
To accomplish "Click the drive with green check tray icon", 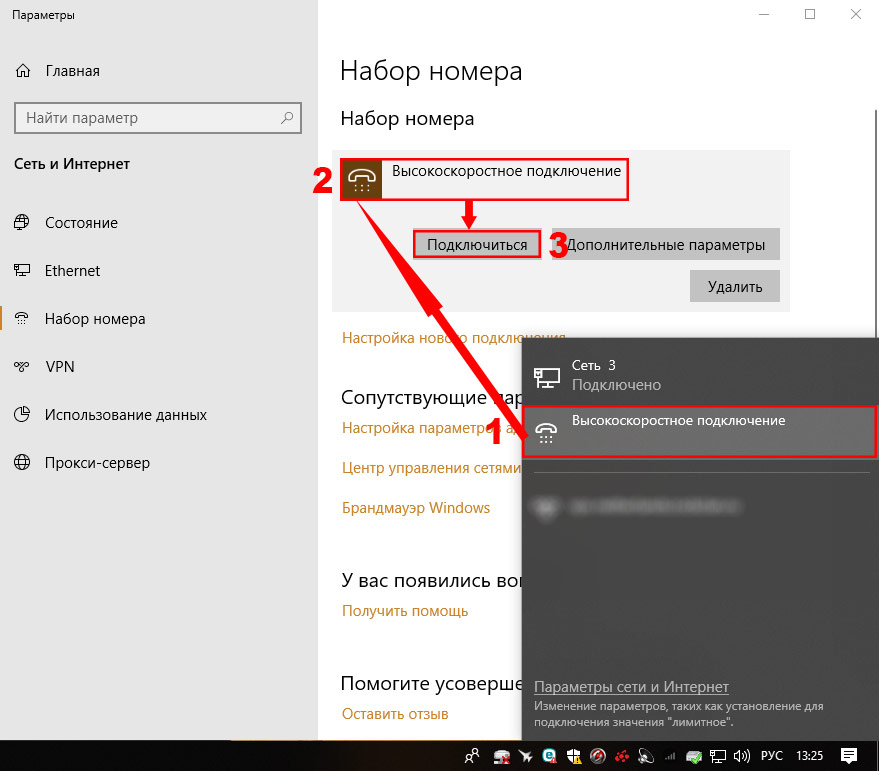I will point(694,758).
